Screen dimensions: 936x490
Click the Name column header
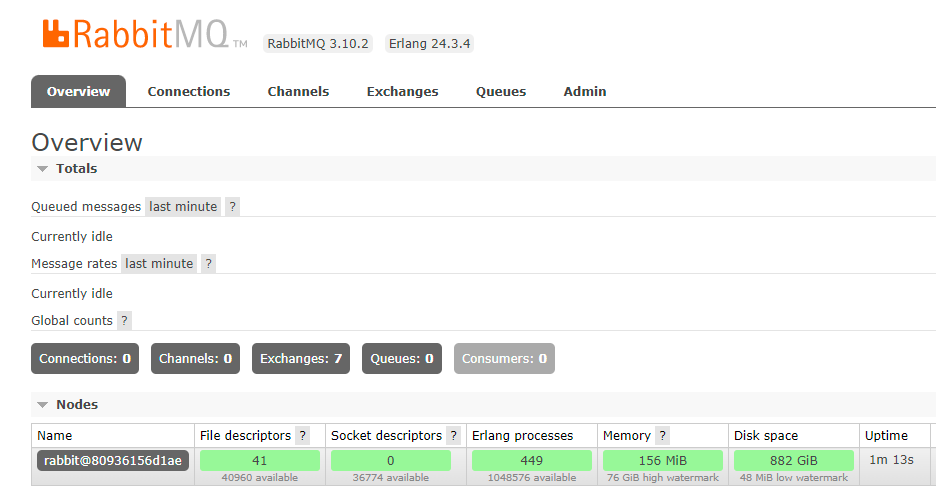point(54,436)
